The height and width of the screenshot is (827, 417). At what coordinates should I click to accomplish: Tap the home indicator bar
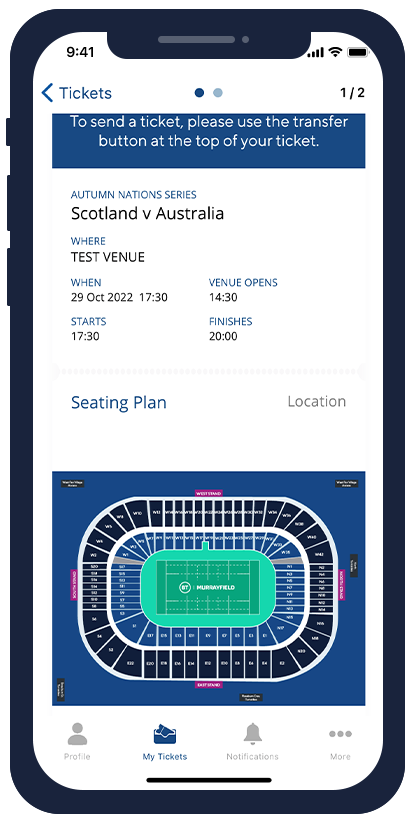pos(209,780)
